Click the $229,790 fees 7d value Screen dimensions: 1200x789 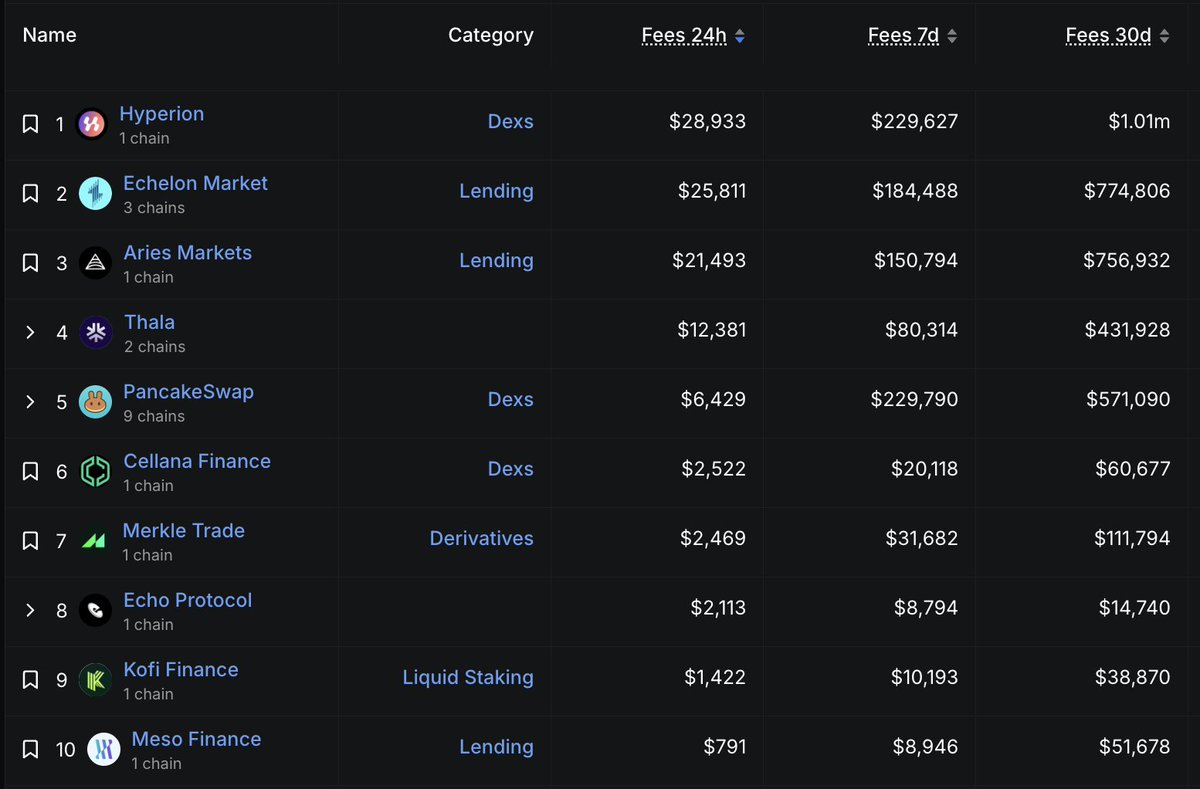pyautogui.click(x=915, y=399)
